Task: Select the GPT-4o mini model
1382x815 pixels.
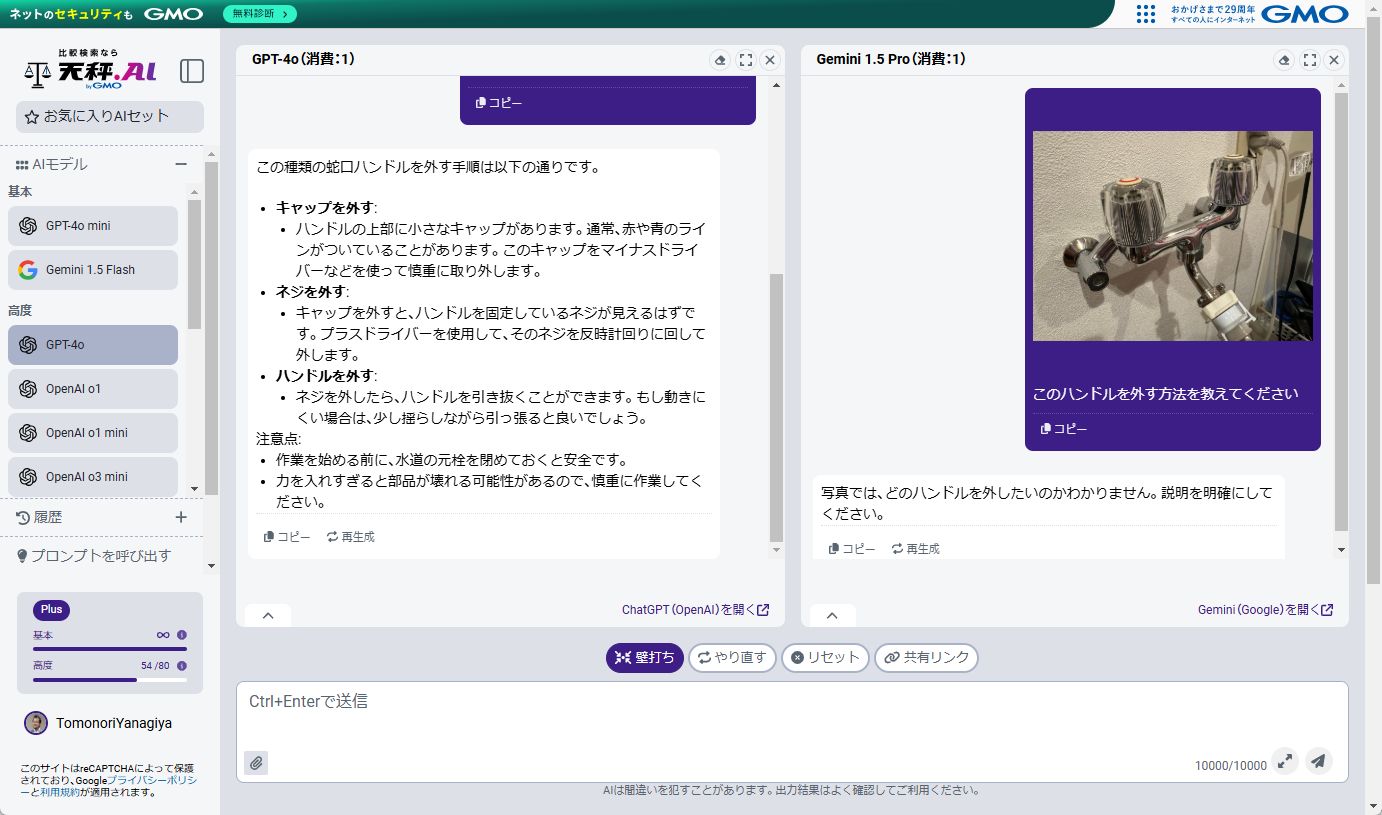Action: click(92, 225)
